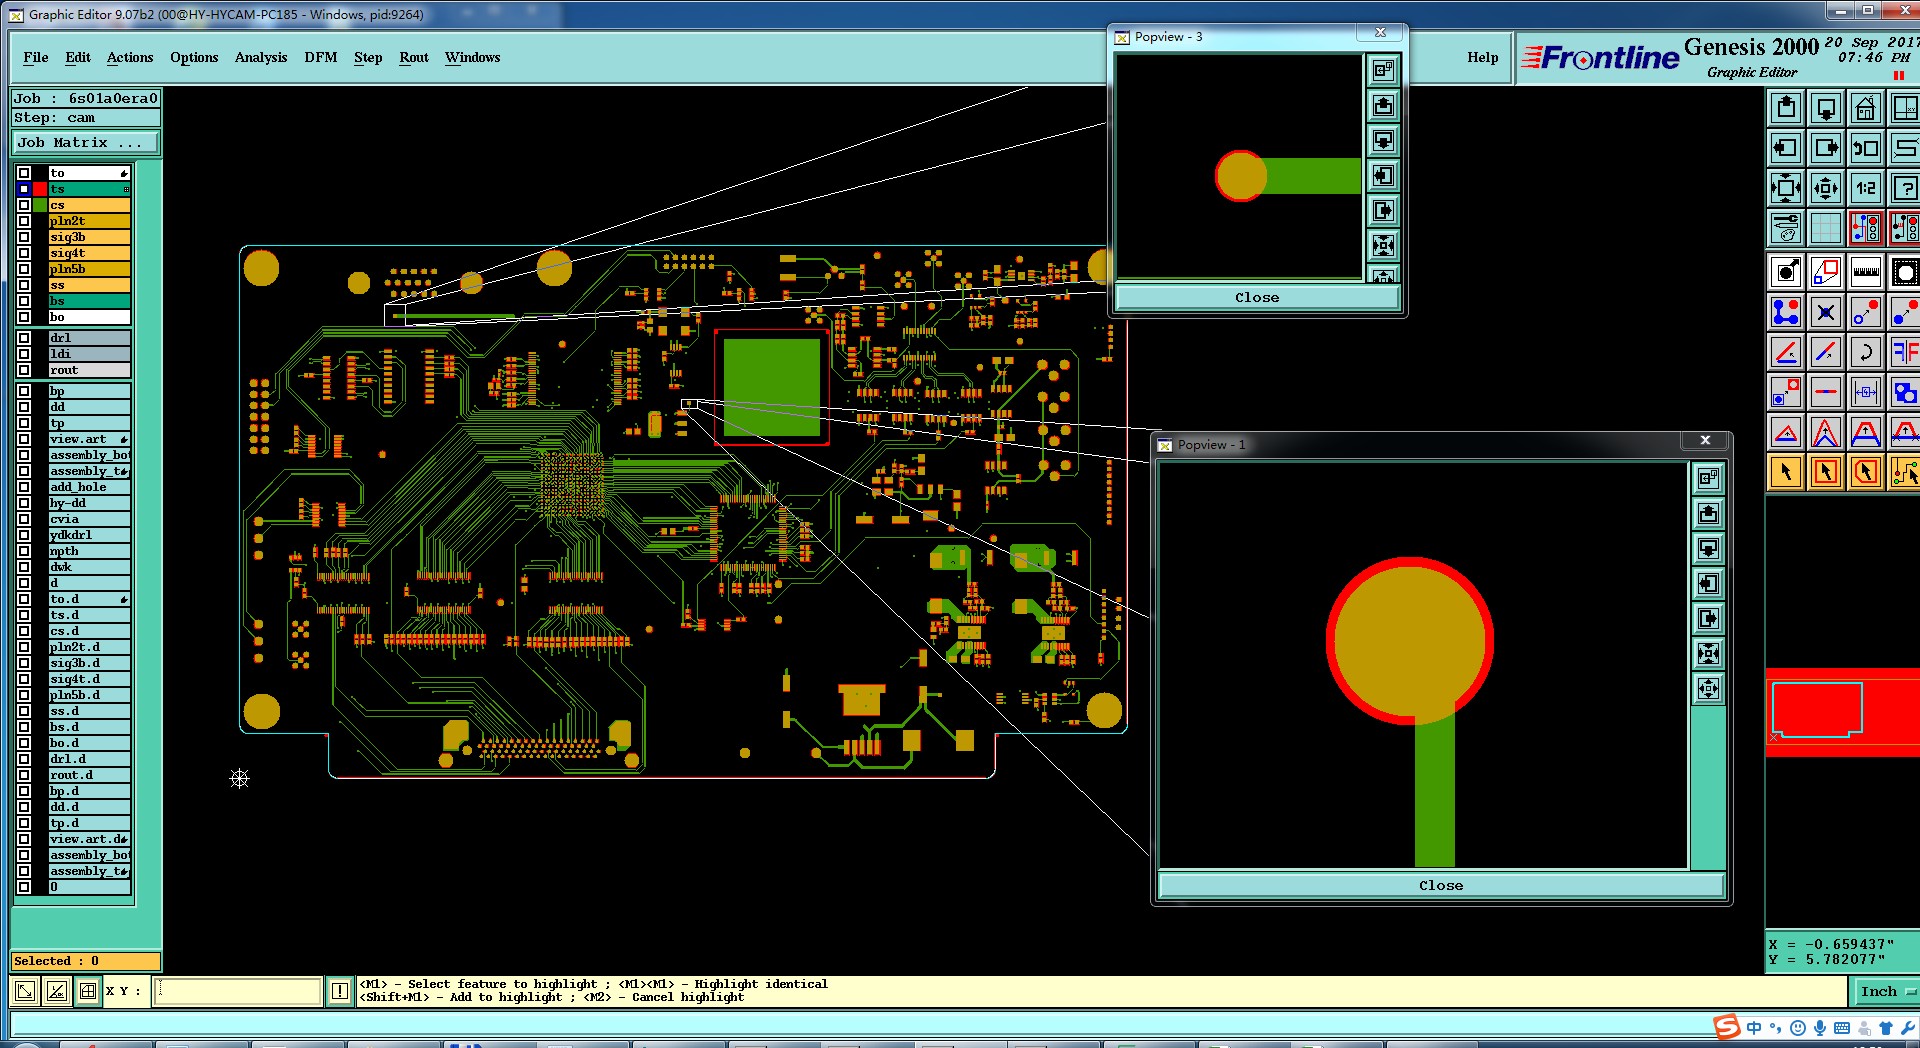Toggle the checkbox for layer drl

pos(24,338)
